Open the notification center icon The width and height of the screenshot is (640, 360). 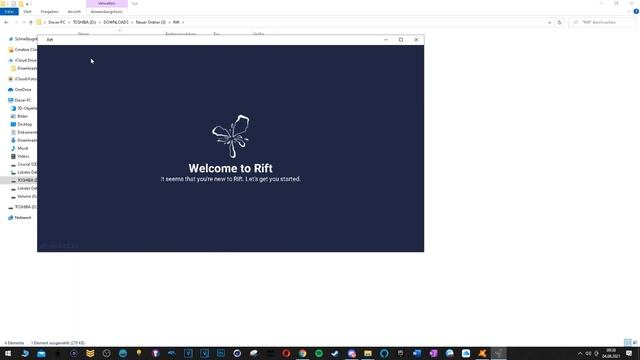coord(629,353)
